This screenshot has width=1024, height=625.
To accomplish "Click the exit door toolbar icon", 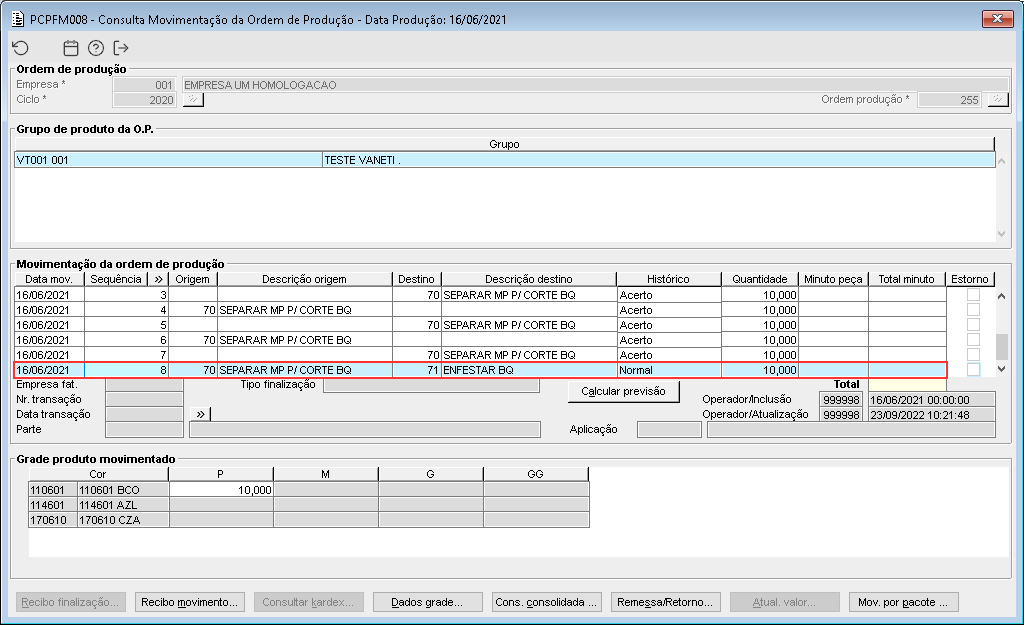I will click(x=121, y=48).
